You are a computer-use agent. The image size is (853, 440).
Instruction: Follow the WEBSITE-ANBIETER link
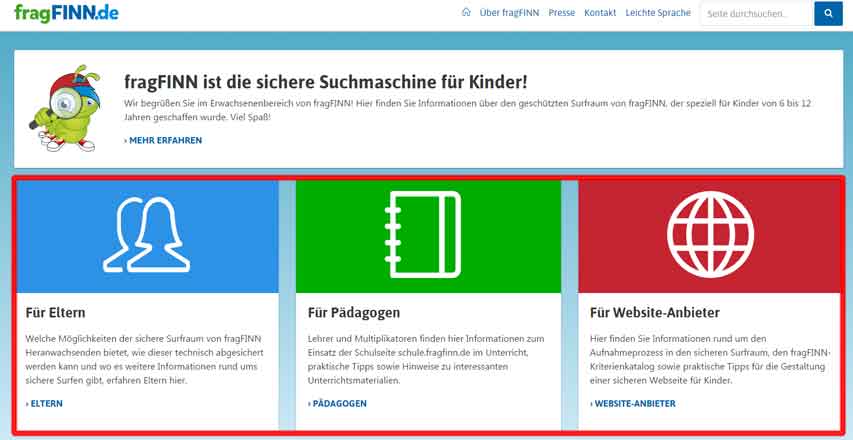click(633, 404)
